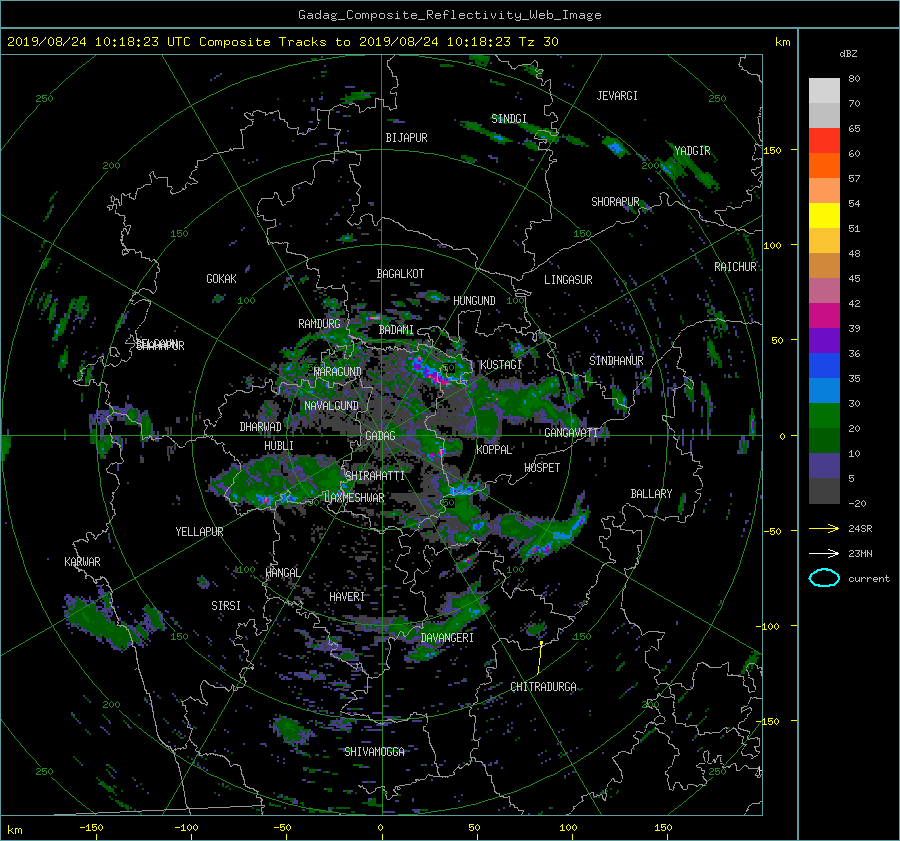Click the orange 60 dBZ legend color

coord(824,166)
